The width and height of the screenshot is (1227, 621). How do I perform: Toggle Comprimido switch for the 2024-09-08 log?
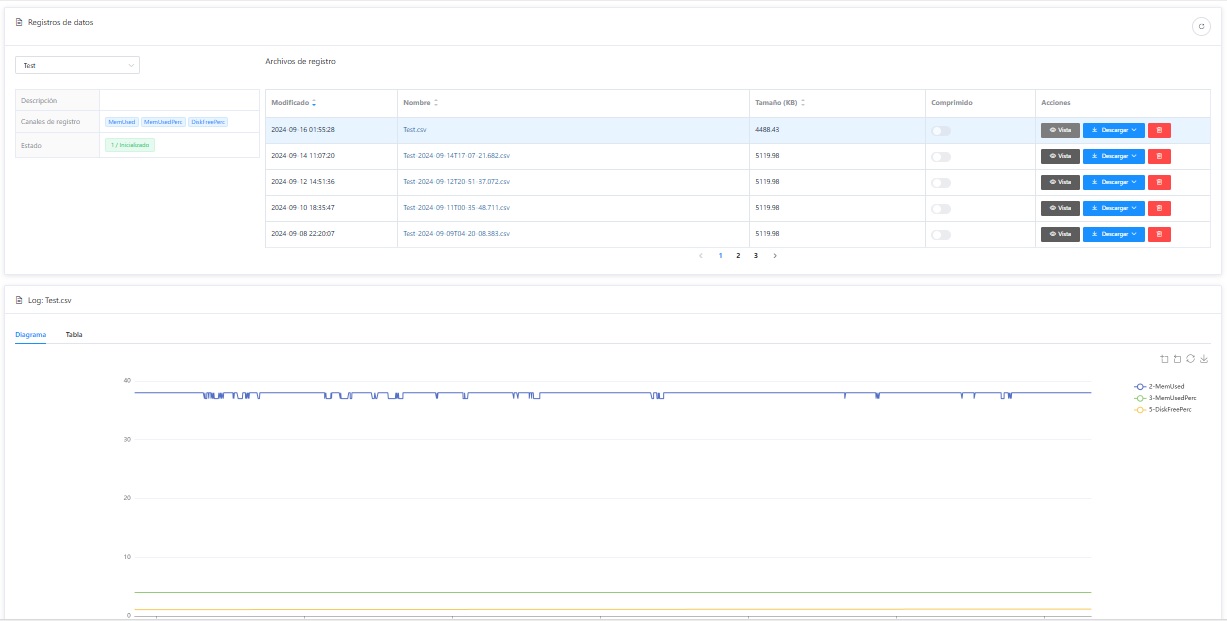[940, 235]
